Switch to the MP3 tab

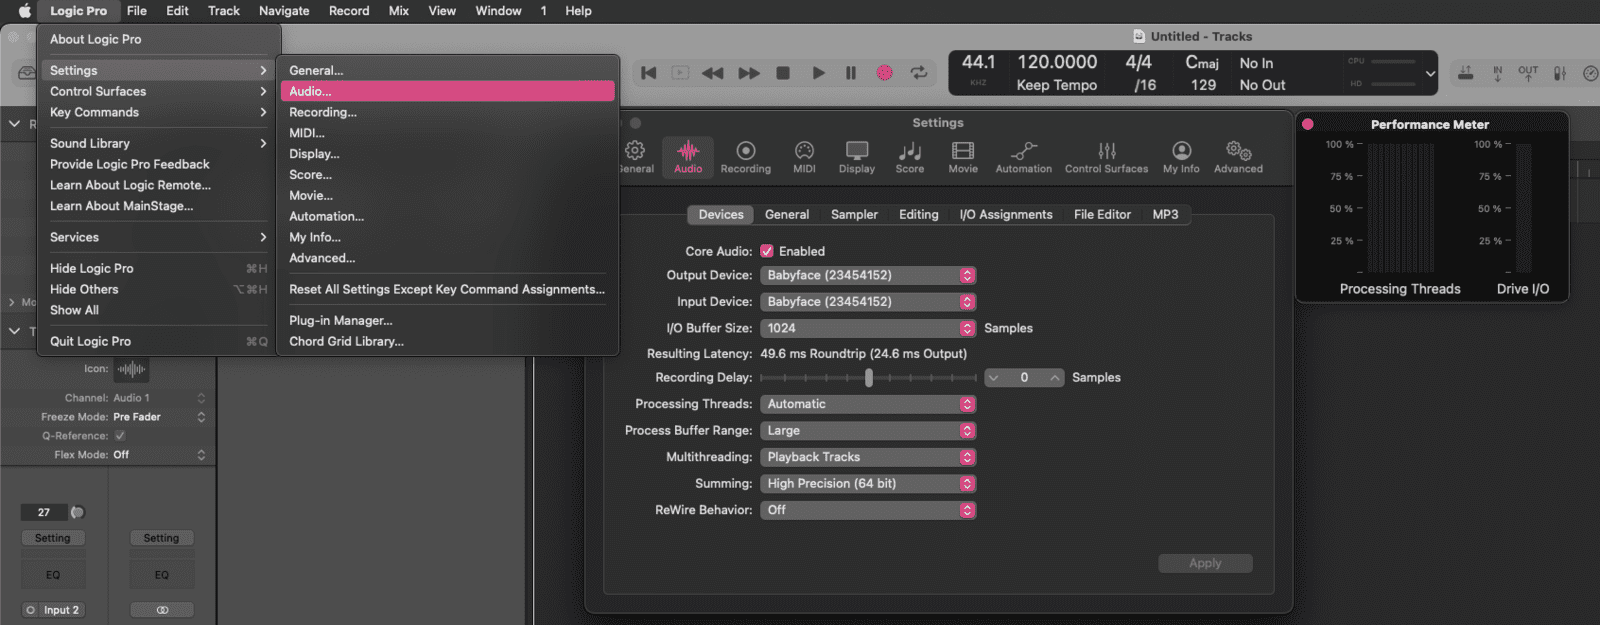(x=1165, y=214)
